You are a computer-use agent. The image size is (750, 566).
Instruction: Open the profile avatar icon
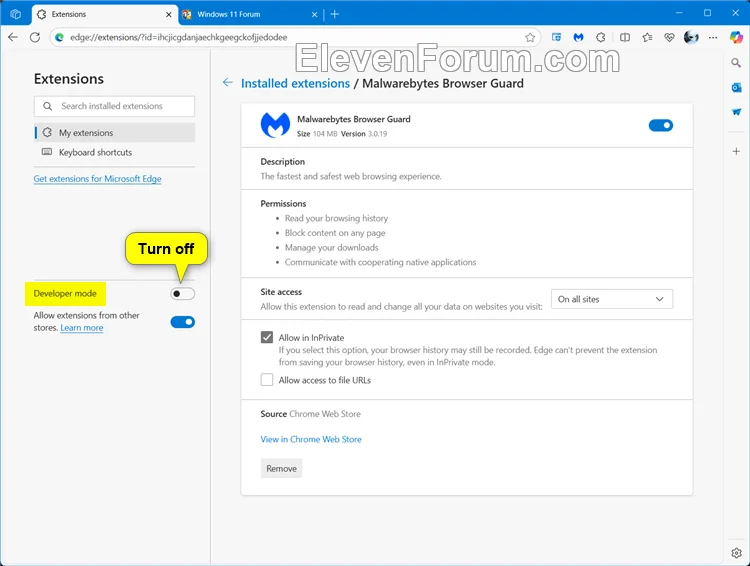pyautogui.click(x=691, y=37)
